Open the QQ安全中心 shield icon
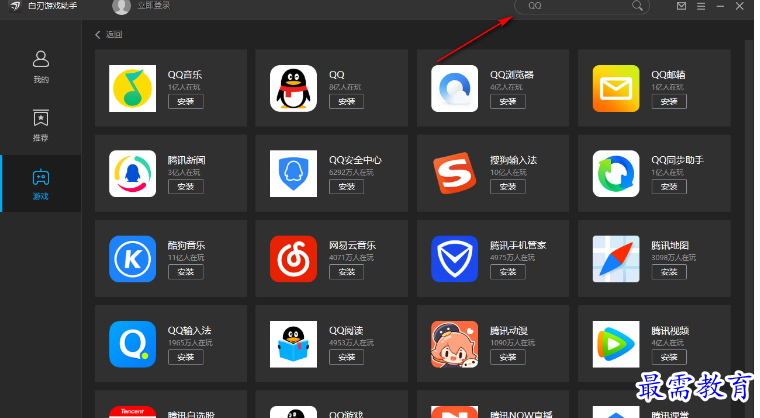 pyautogui.click(x=293, y=174)
